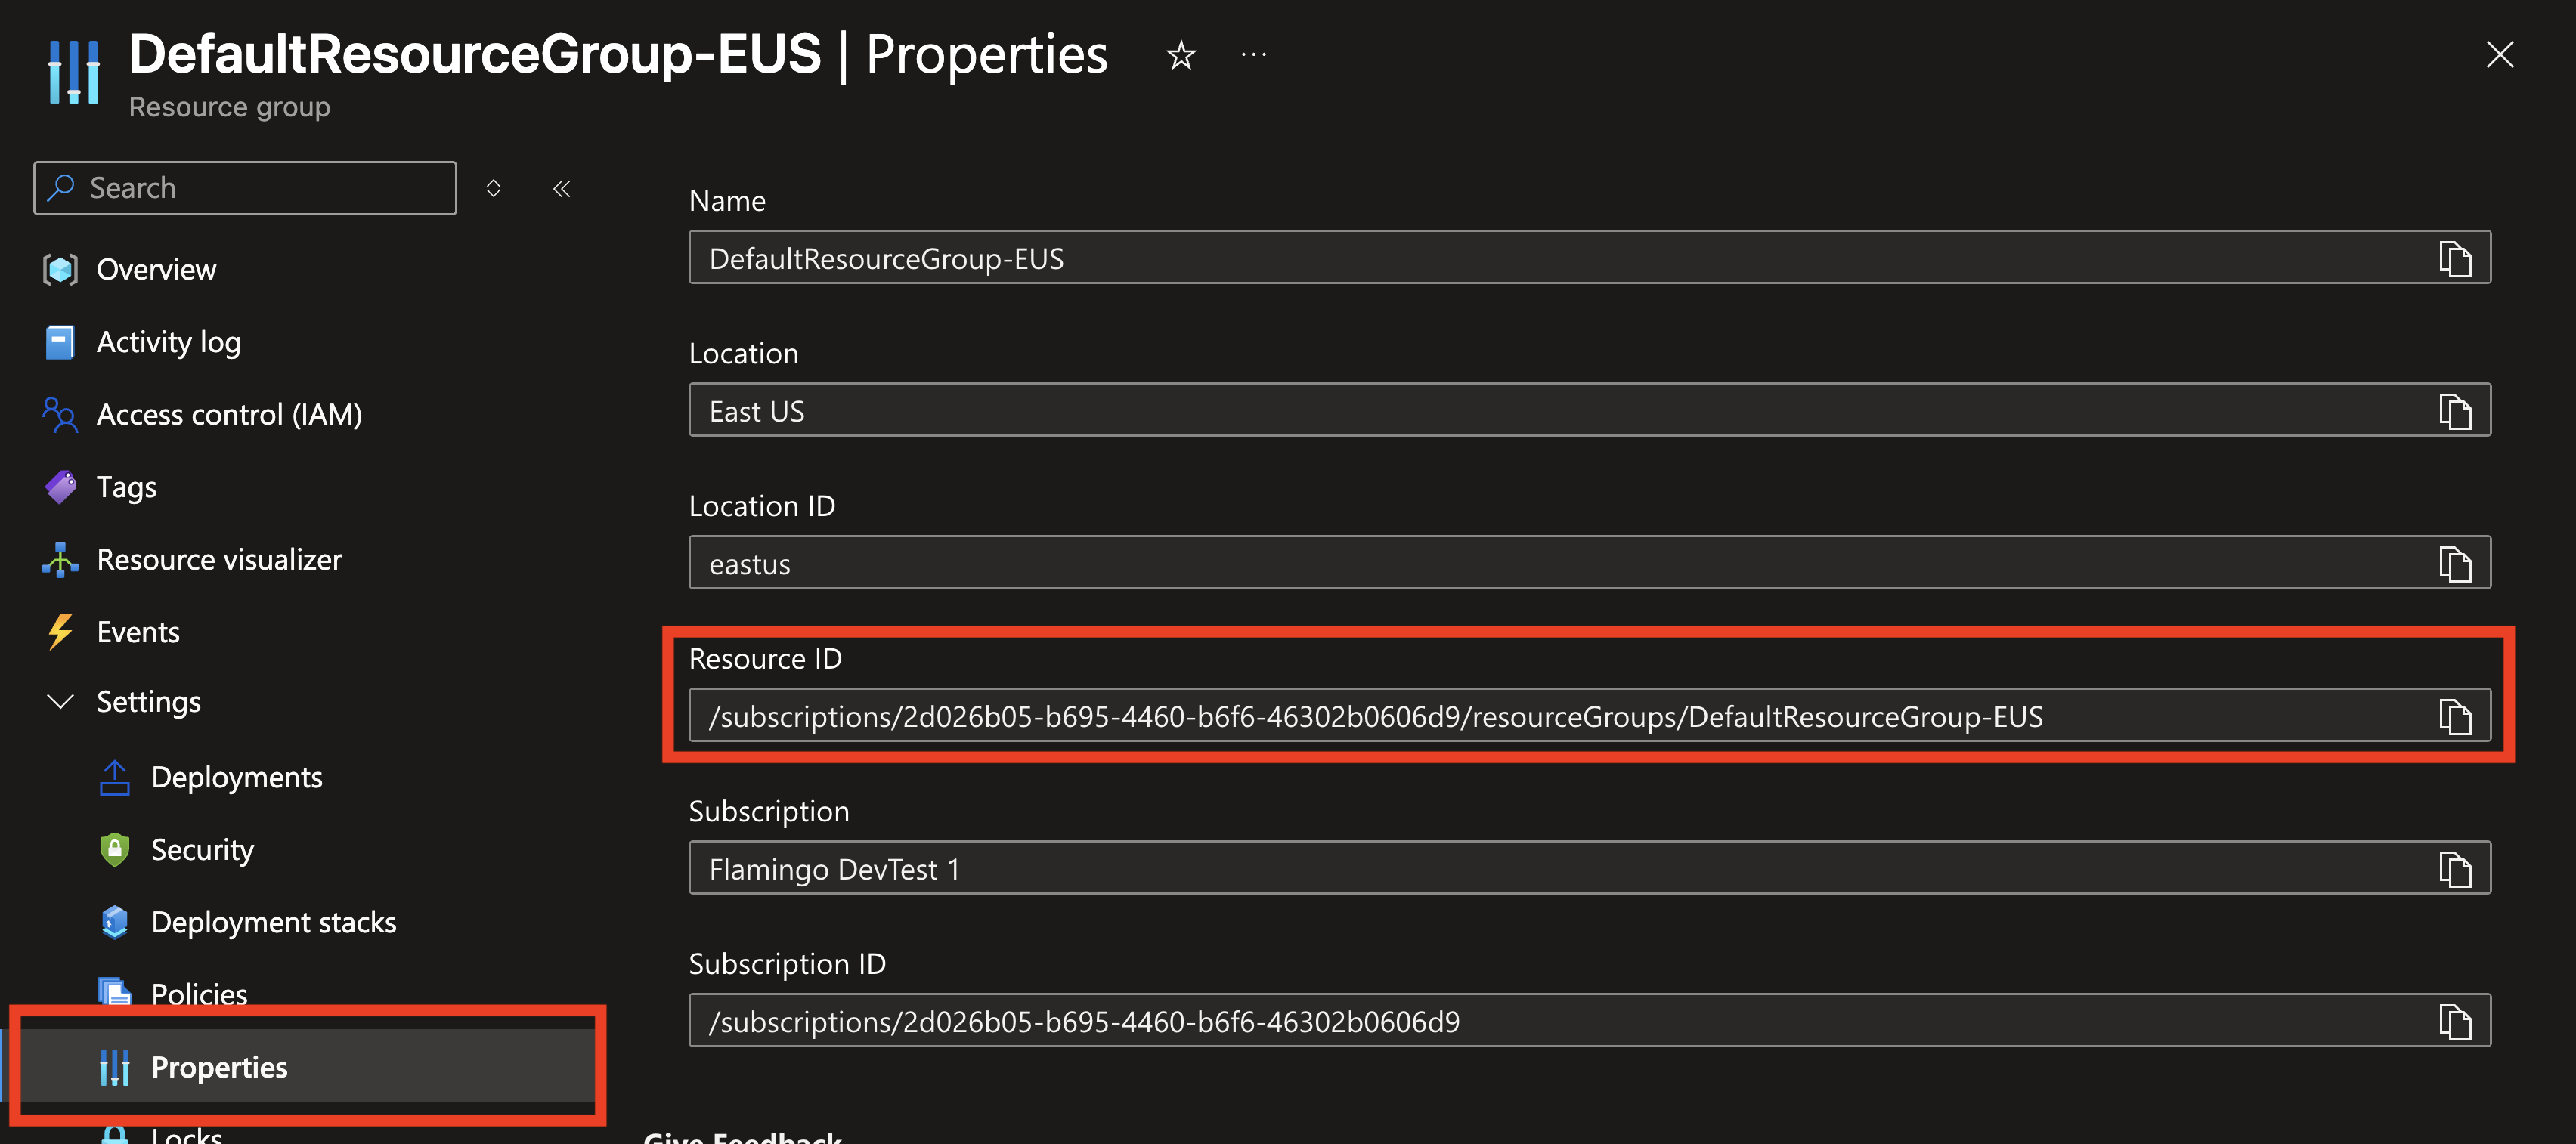Open Deployment stacks settings
This screenshot has height=1144, width=2576.
coord(273,922)
